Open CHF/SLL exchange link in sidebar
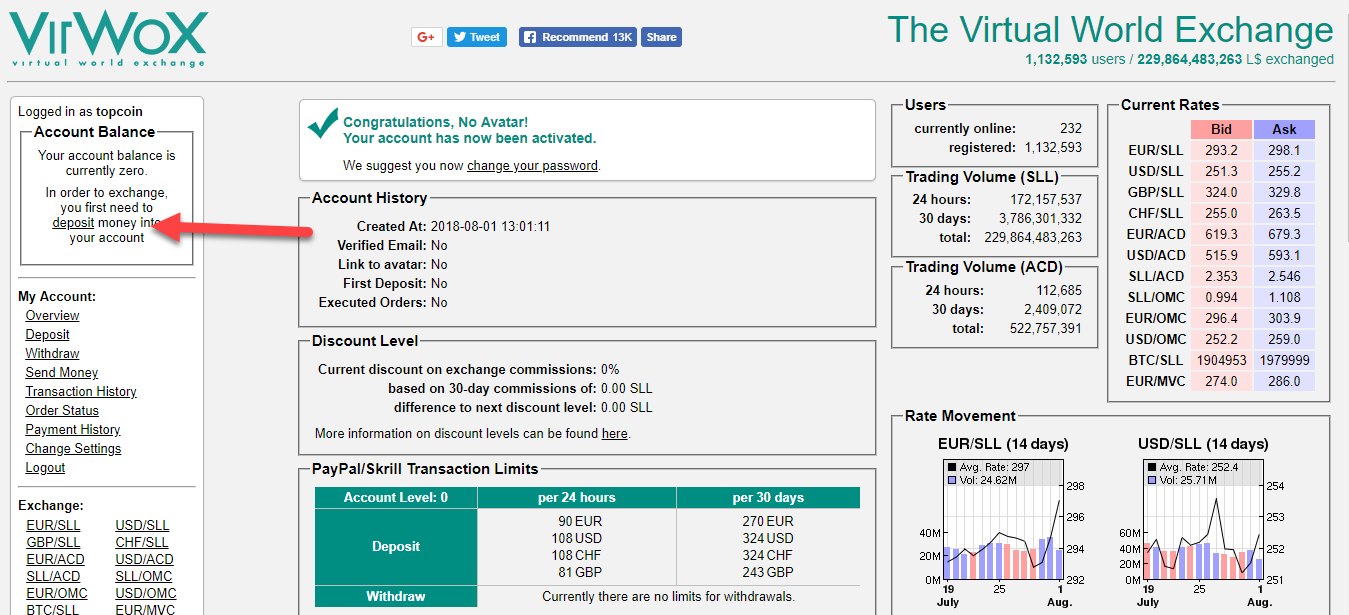This screenshot has width=1349, height=615. tap(142, 542)
